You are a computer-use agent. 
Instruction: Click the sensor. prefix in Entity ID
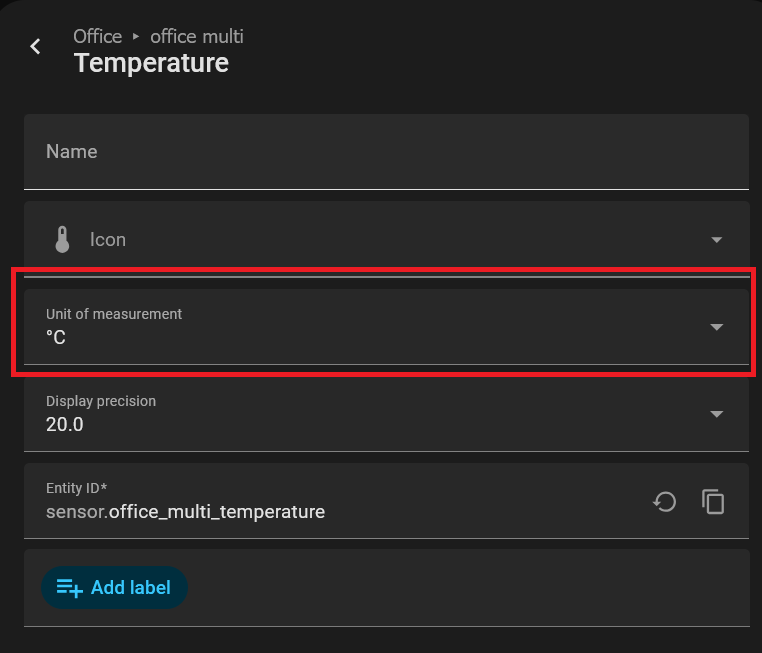(x=76, y=512)
